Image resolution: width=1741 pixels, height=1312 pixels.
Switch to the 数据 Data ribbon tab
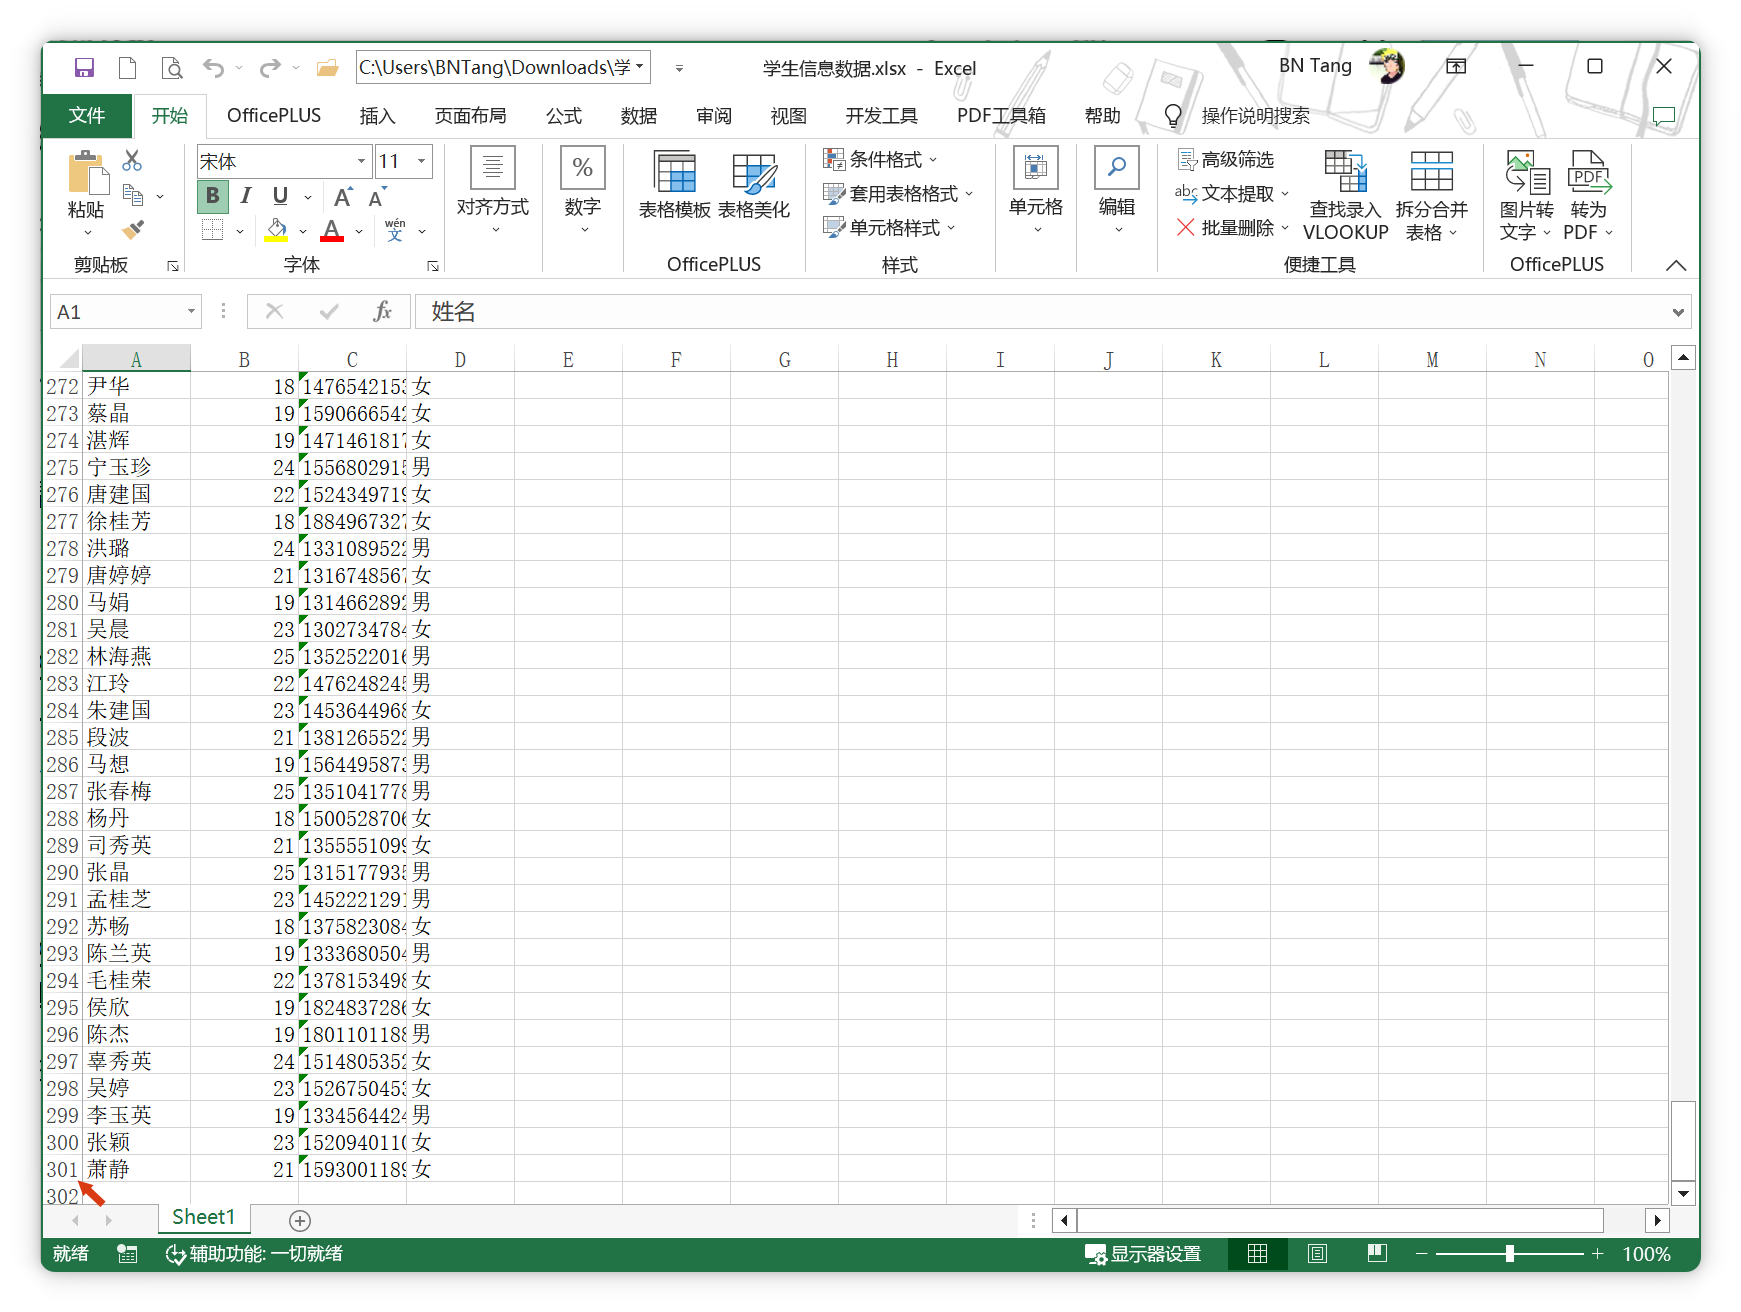(x=638, y=116)
